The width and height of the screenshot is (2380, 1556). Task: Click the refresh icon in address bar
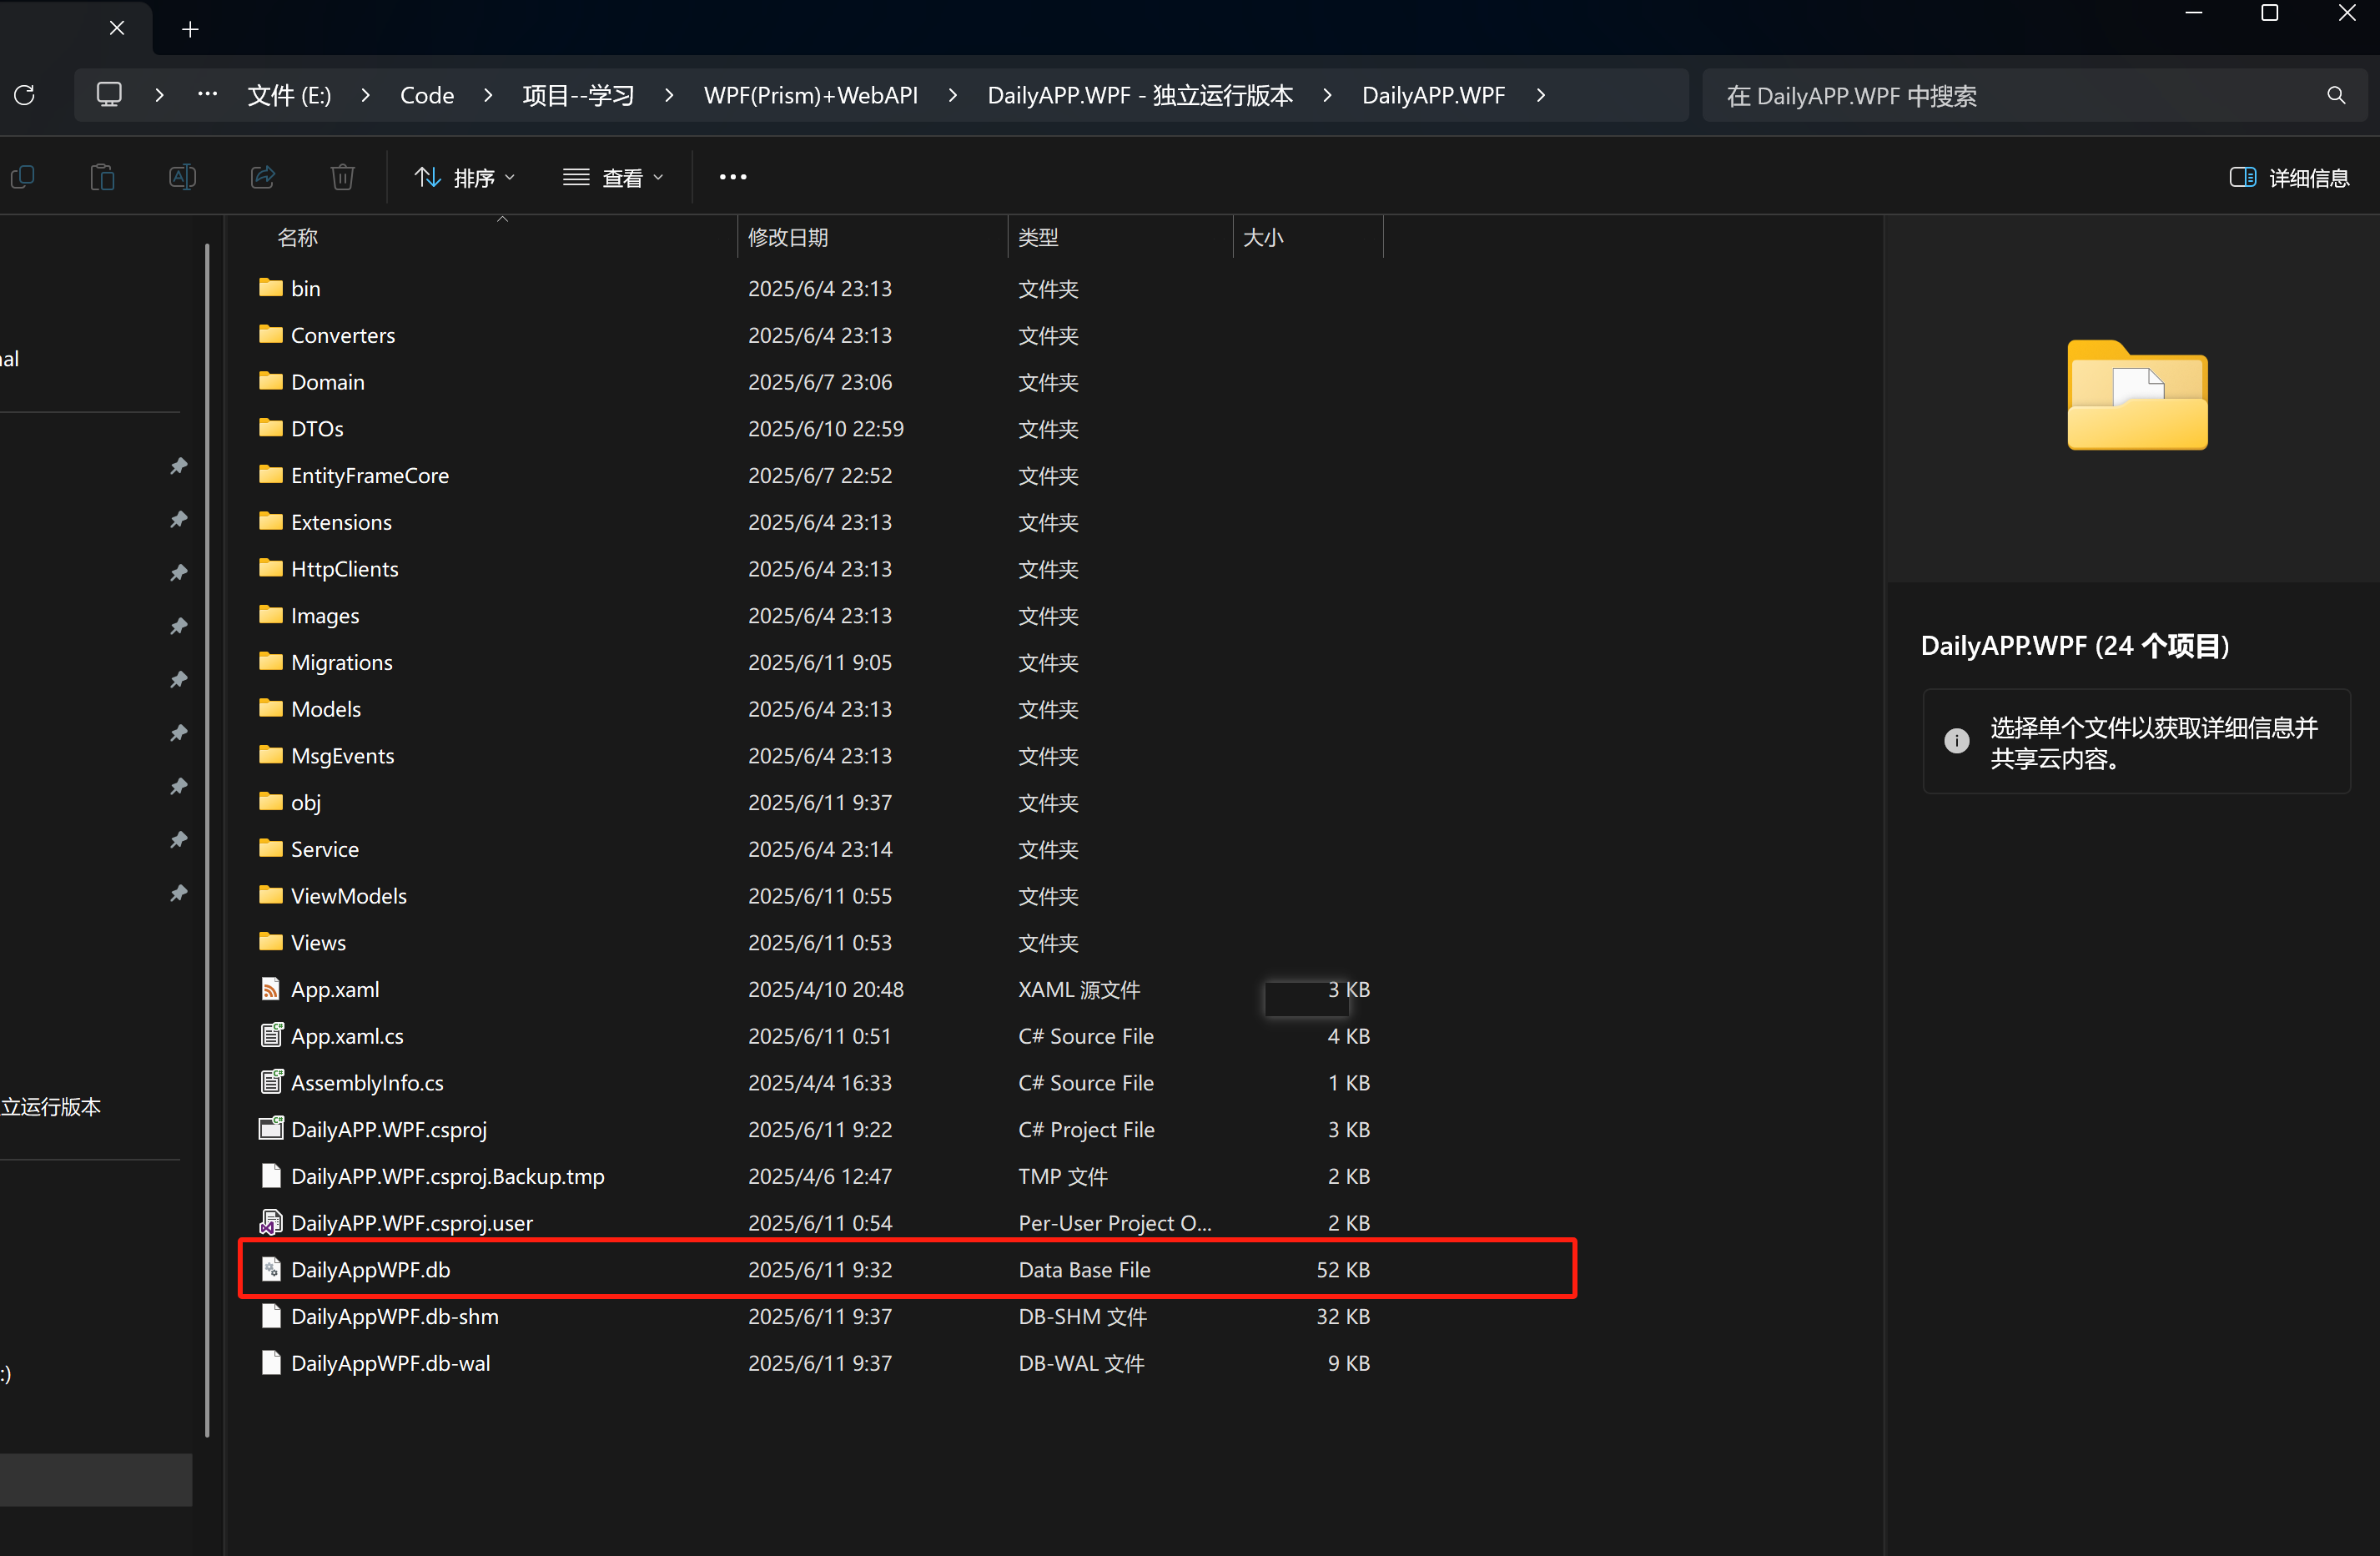point(25,95)
